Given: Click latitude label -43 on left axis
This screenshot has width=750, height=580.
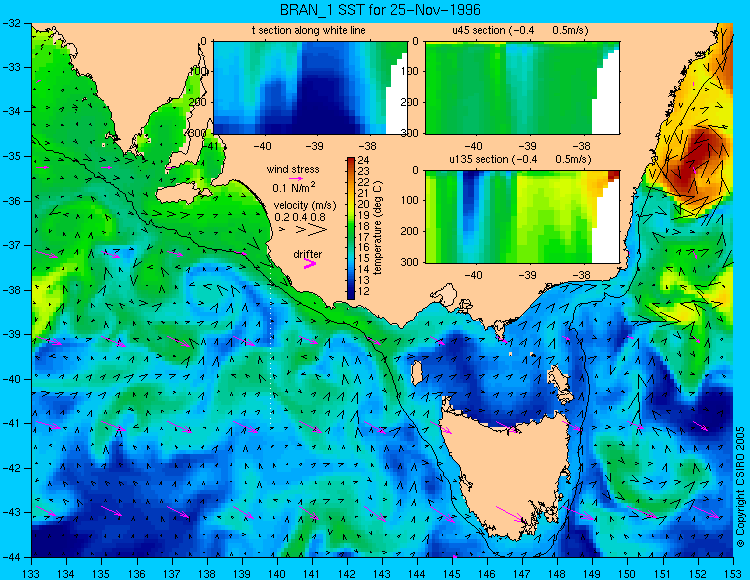Looking at the screenshot, I should point(12,512).
